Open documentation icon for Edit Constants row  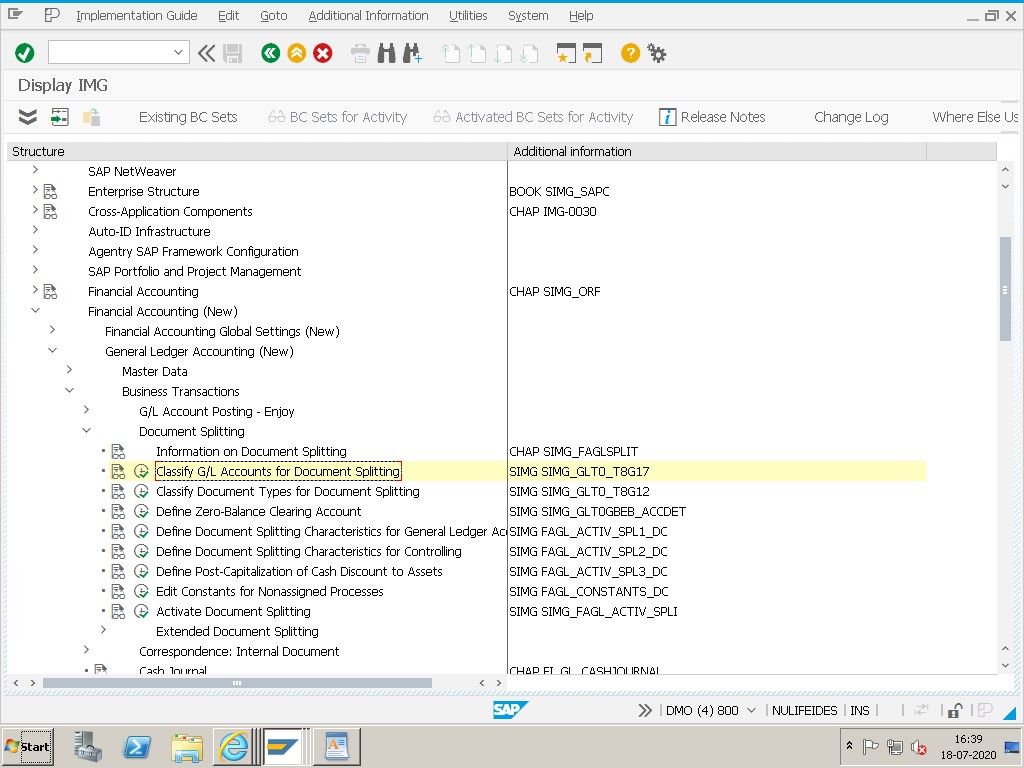click(x=118, y=592)
